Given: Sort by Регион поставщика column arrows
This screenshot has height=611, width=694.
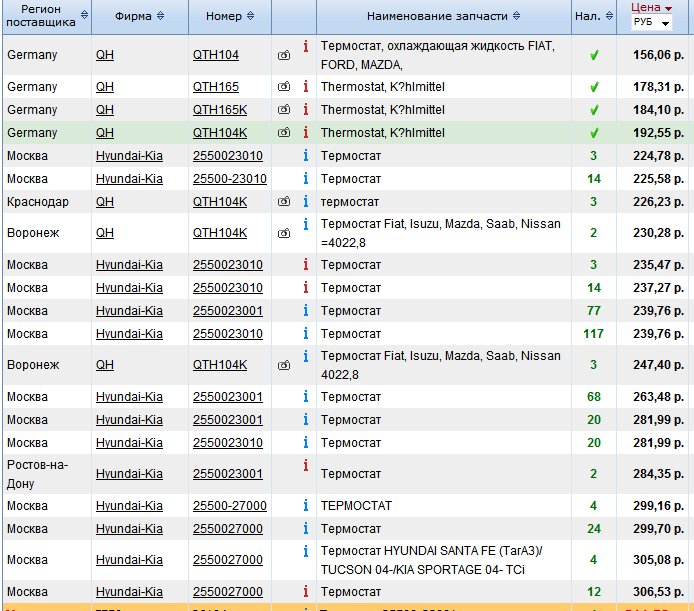Looking at the screenshot, I should click(84, 15).
